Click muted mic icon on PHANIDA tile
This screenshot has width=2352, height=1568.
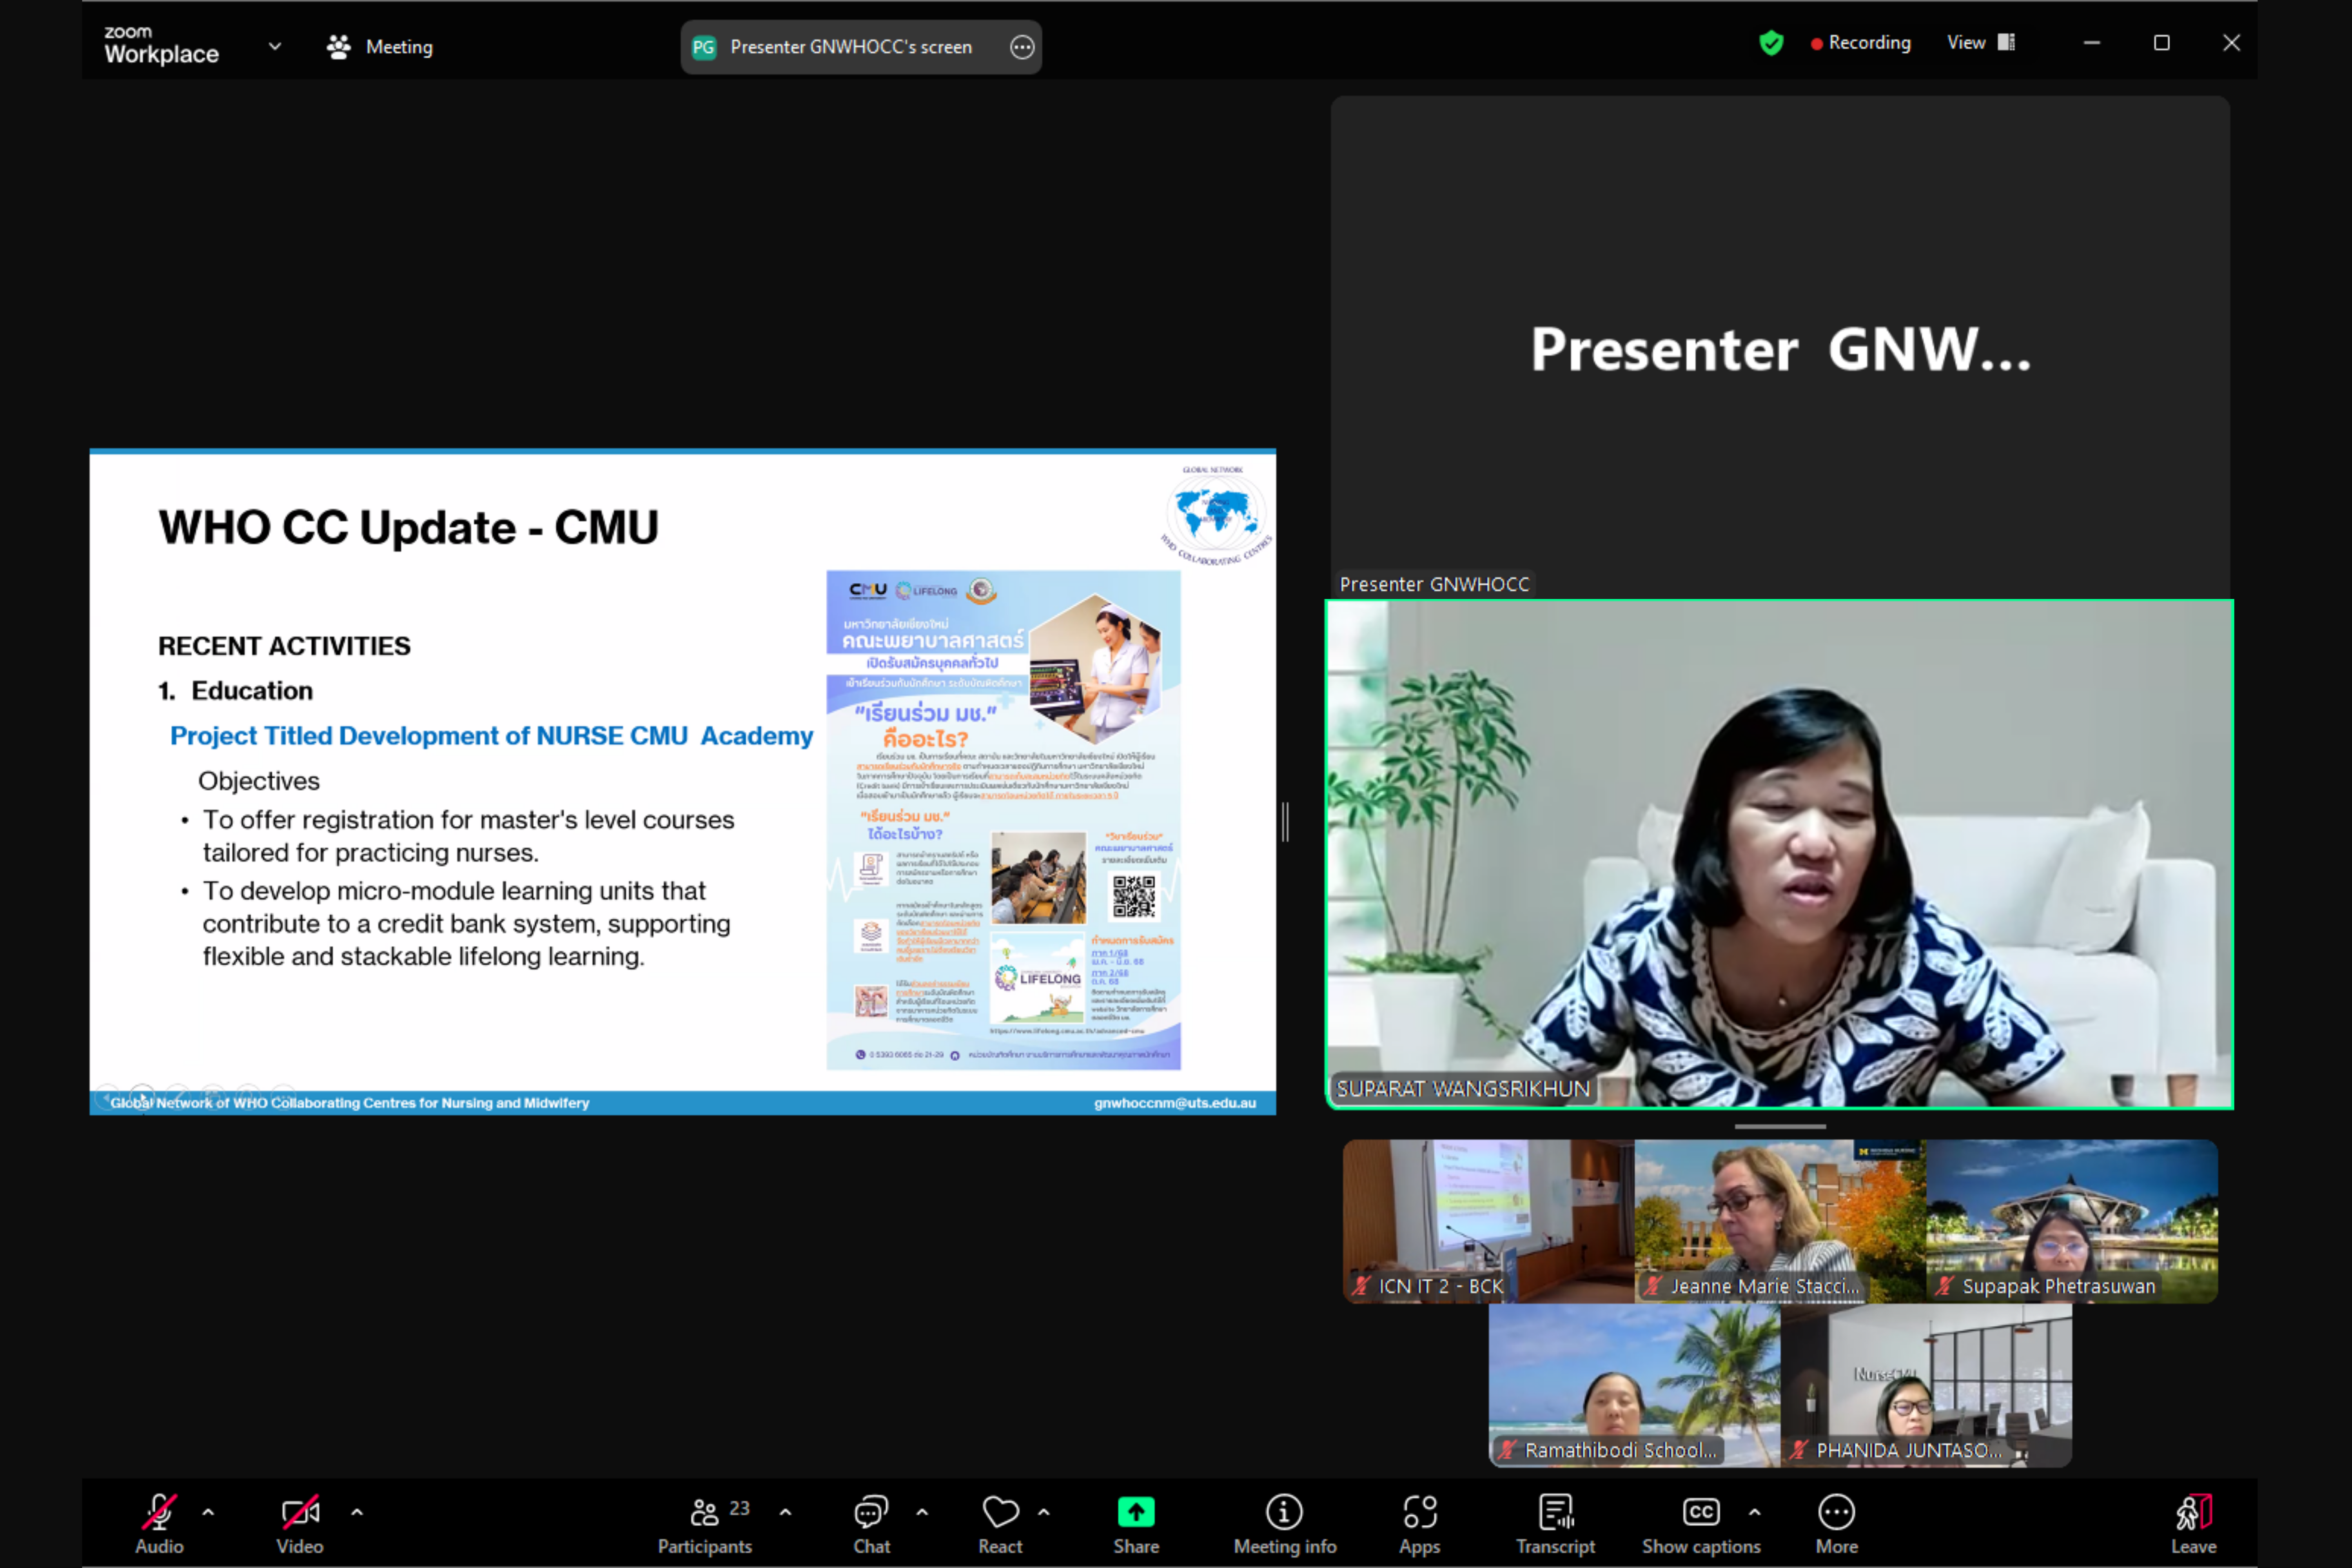pos(1799,1450)
